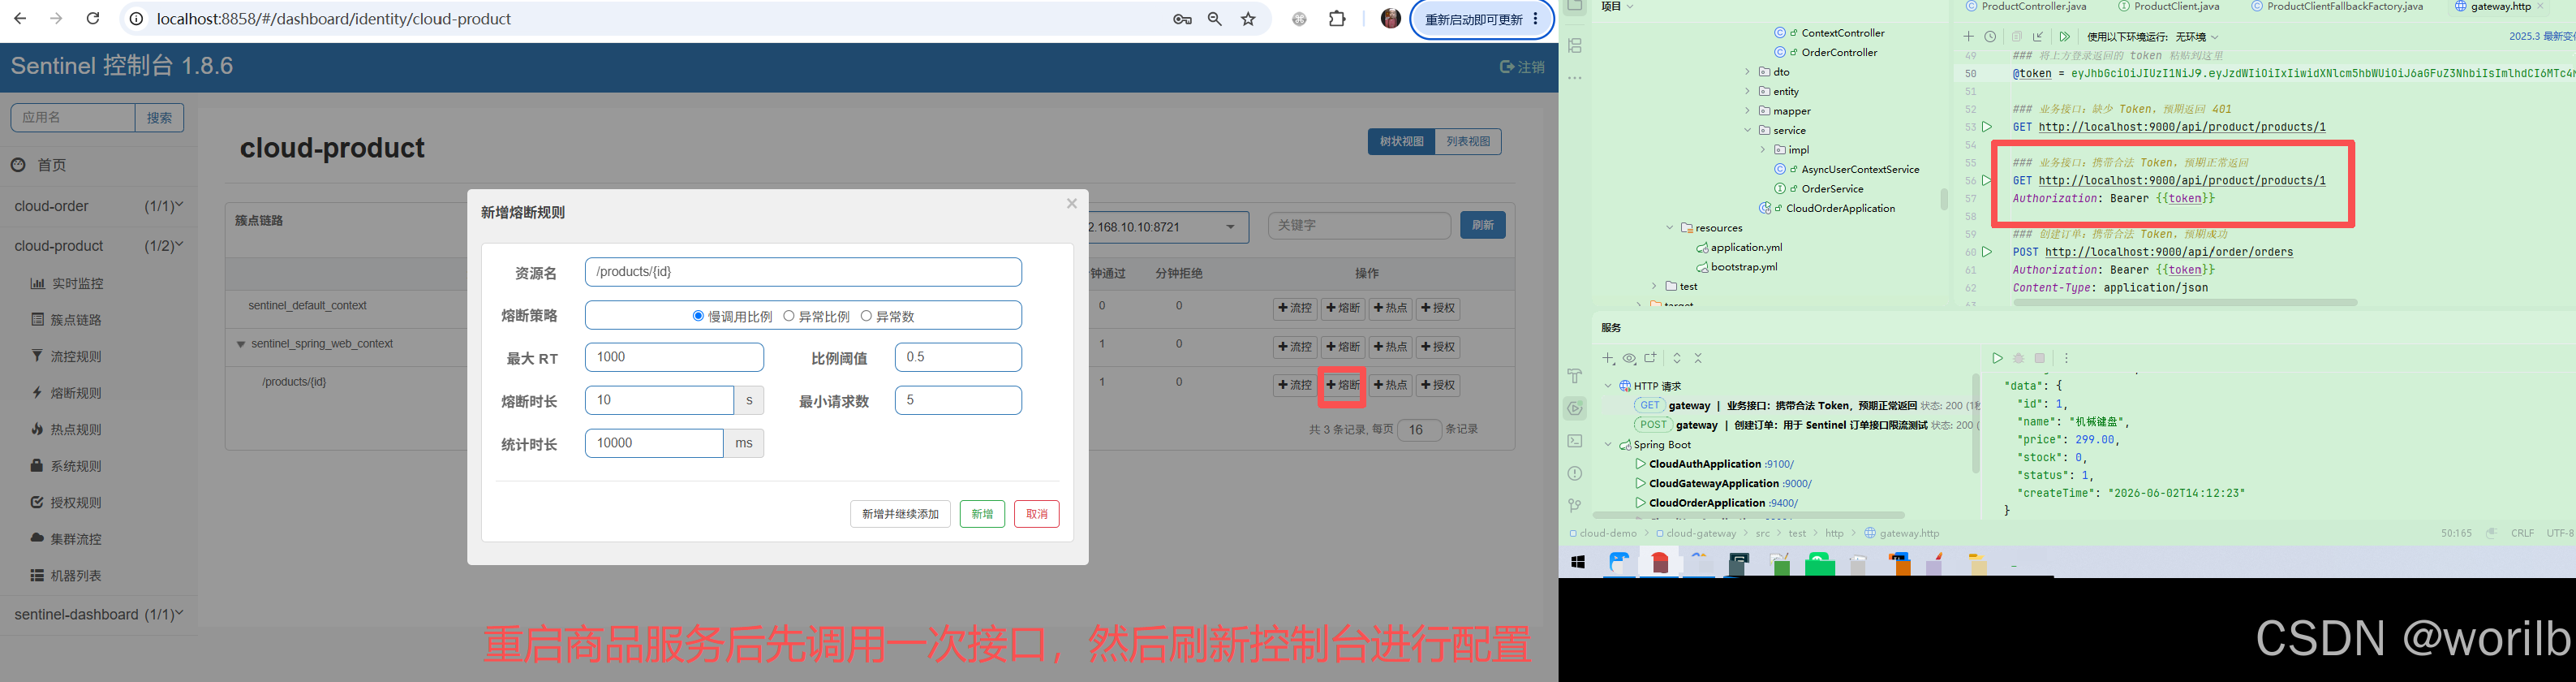Select the 异常比例 strategy radio
This screenshot has width=2576, height=682.
pos(789,316)
